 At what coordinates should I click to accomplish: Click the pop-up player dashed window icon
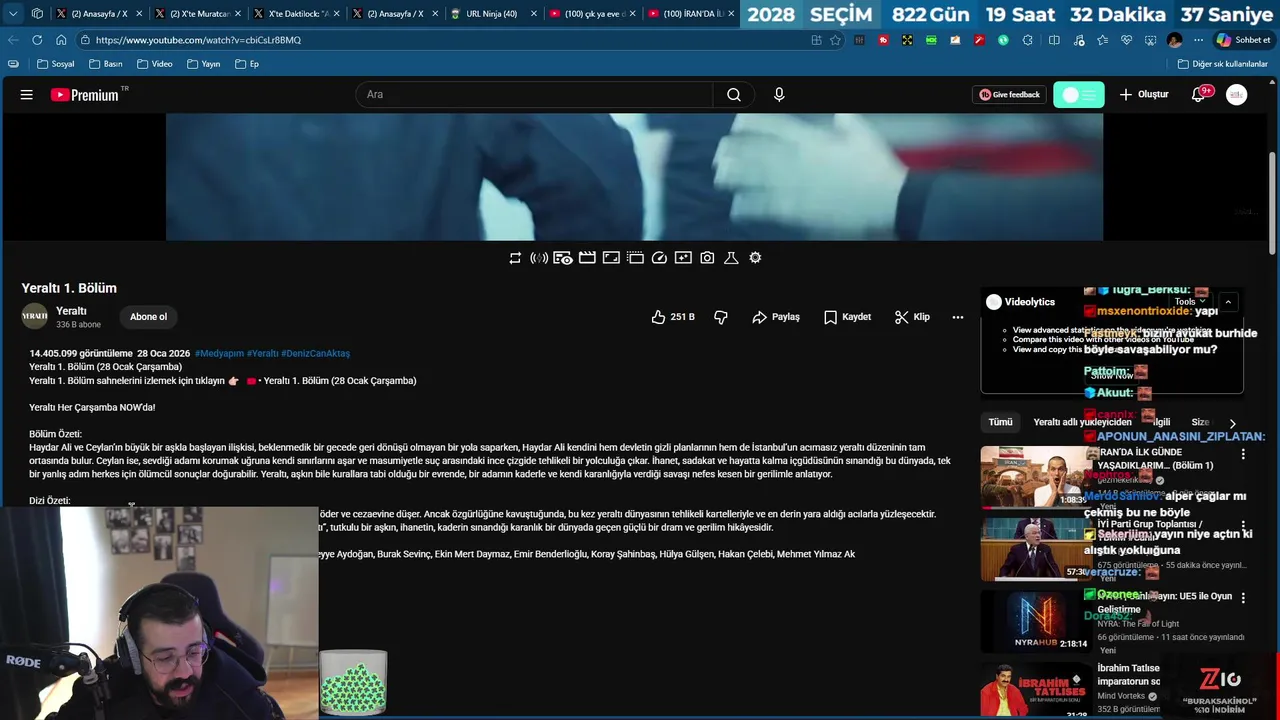tap(635, 258)
